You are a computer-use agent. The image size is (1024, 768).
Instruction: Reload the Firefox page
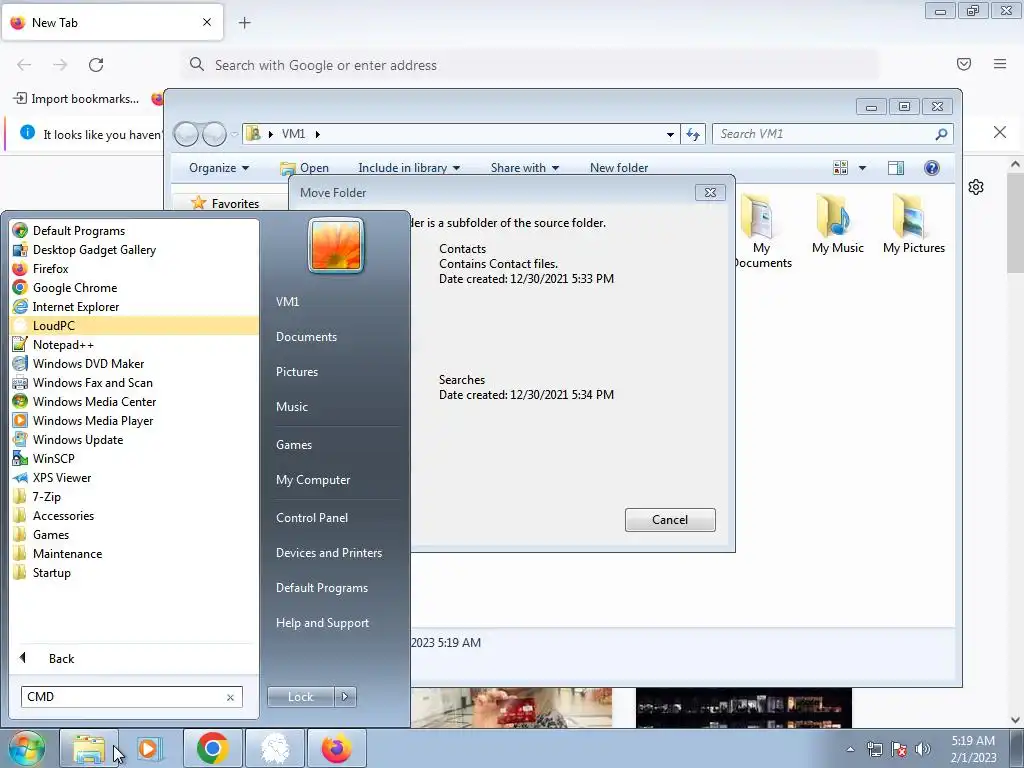(x=96, y=65)
